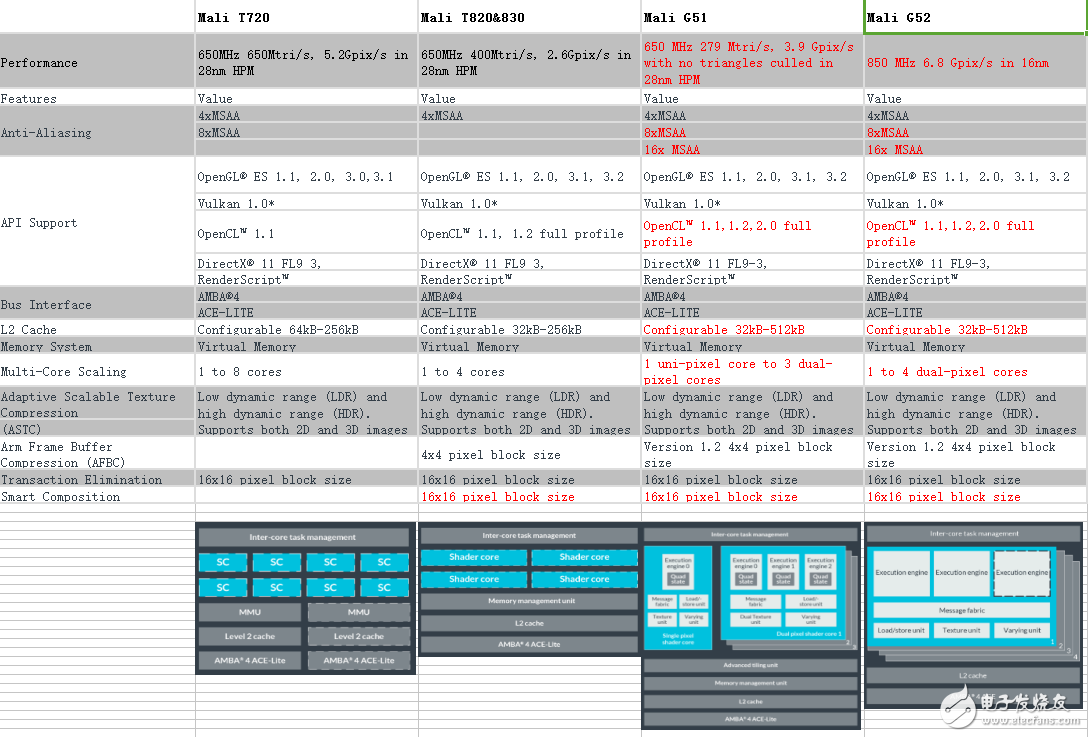1088x737 pixels.
Task: Click the Smart Composition row label
Action: pos(97,496)
